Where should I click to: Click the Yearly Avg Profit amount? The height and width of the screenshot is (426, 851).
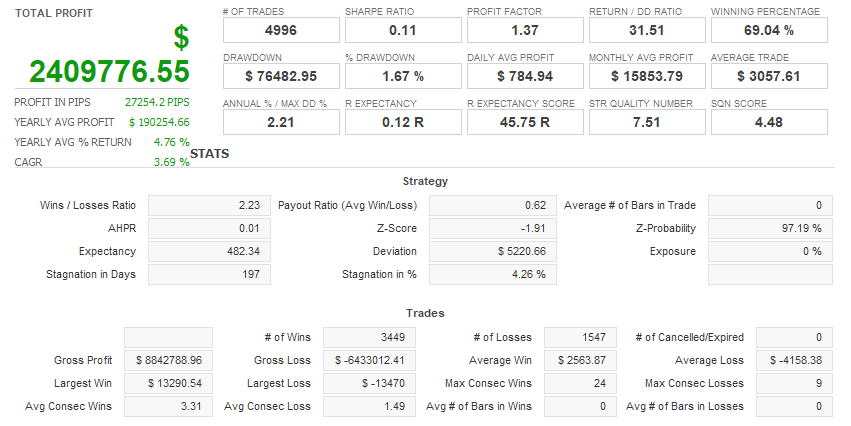[x=159, y=122]
